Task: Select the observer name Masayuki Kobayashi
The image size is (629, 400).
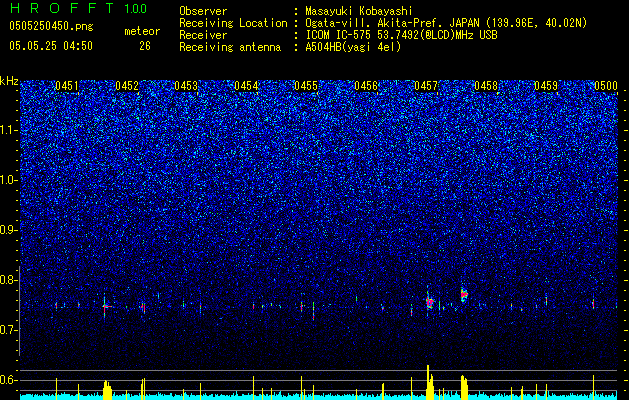Action: [x=359, y=11]
